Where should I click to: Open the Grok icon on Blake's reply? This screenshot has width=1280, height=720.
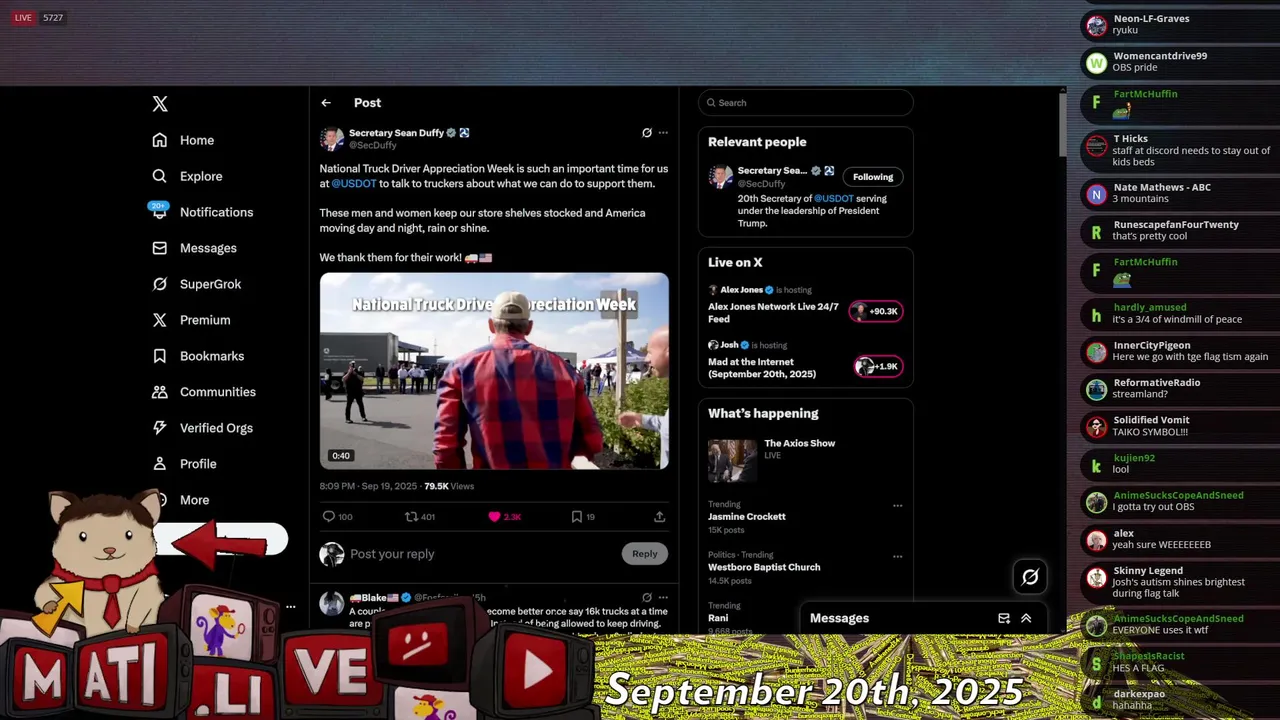pos(647,597)
